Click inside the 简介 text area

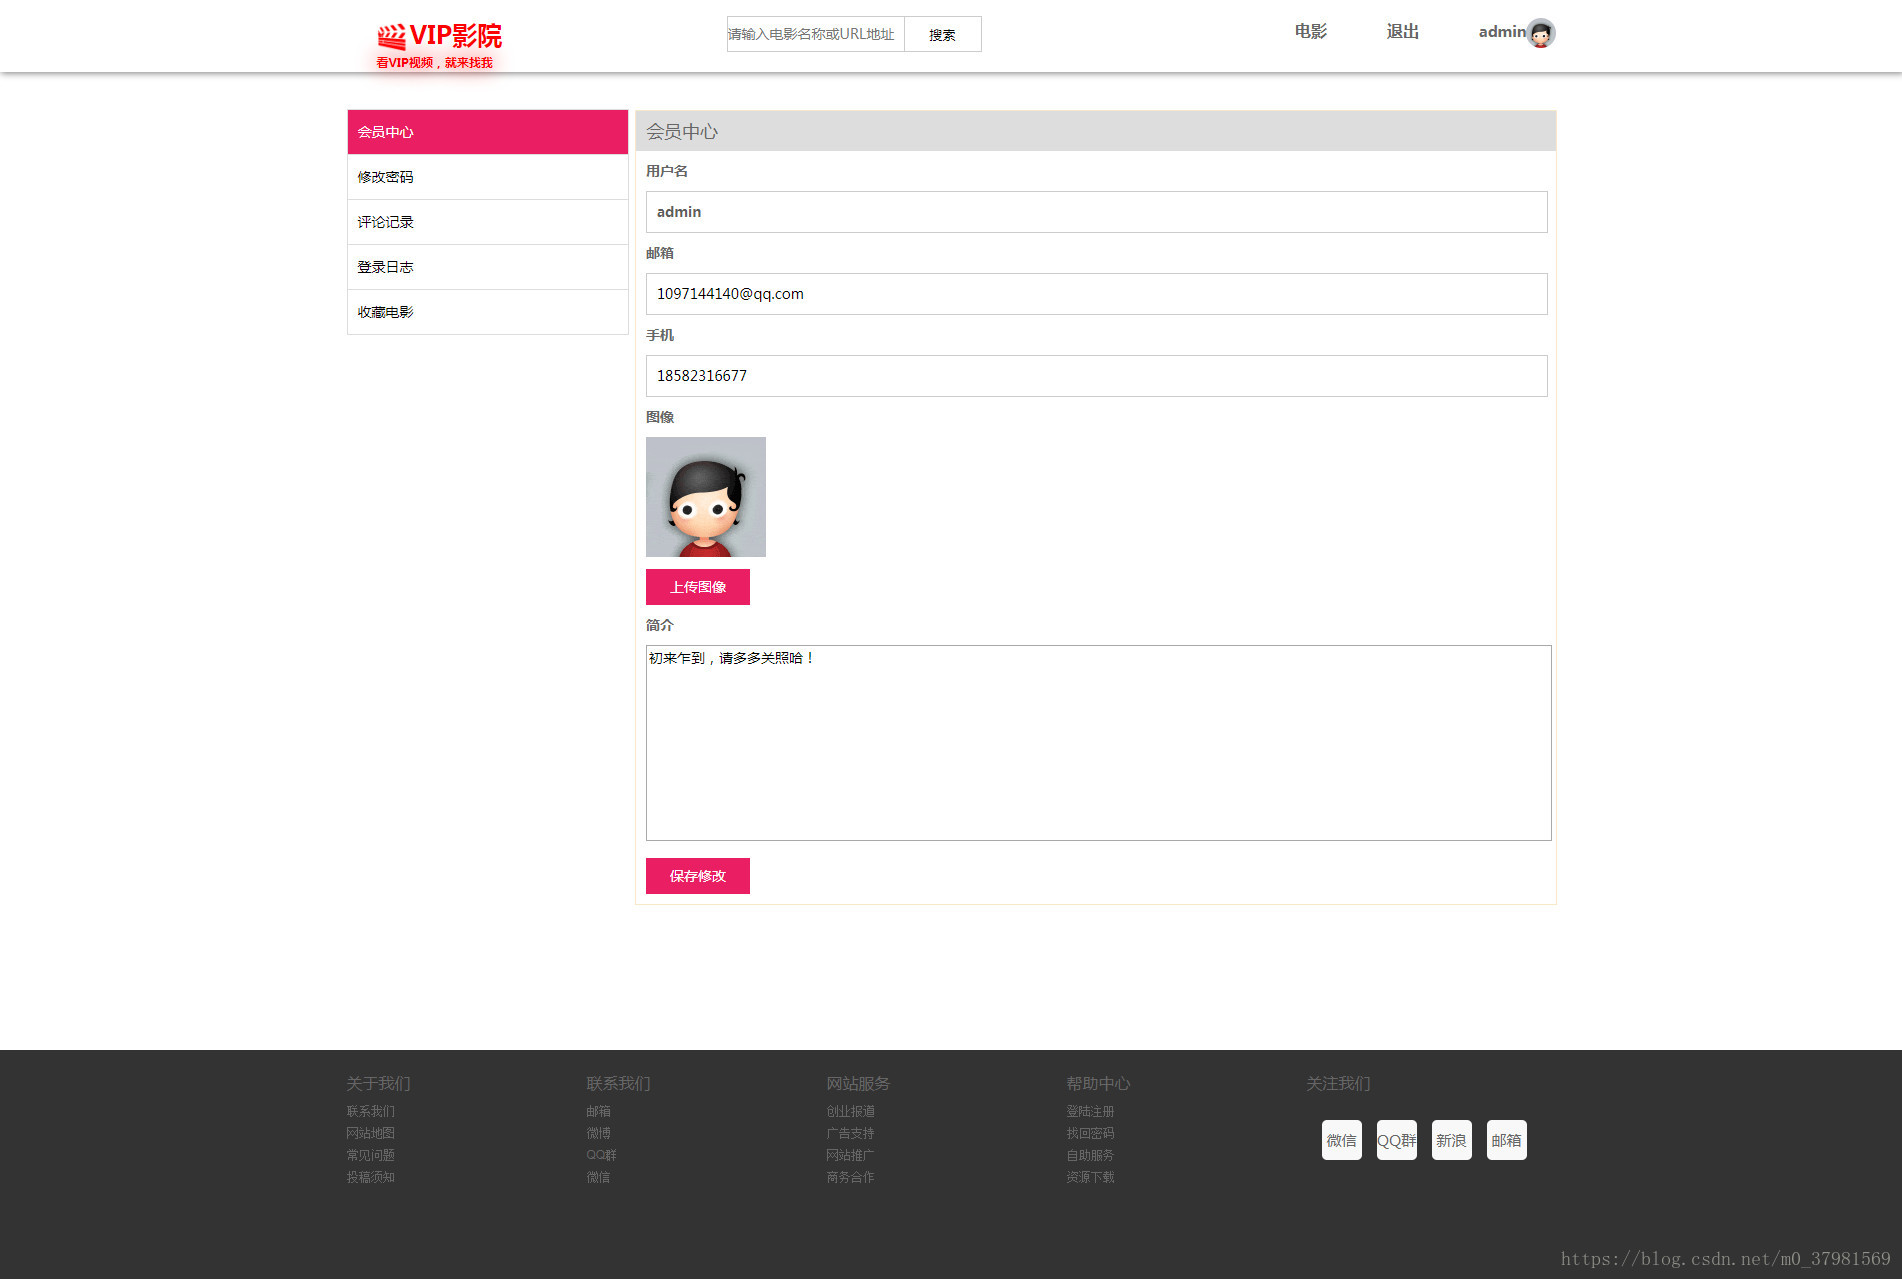coord(1098,743)
